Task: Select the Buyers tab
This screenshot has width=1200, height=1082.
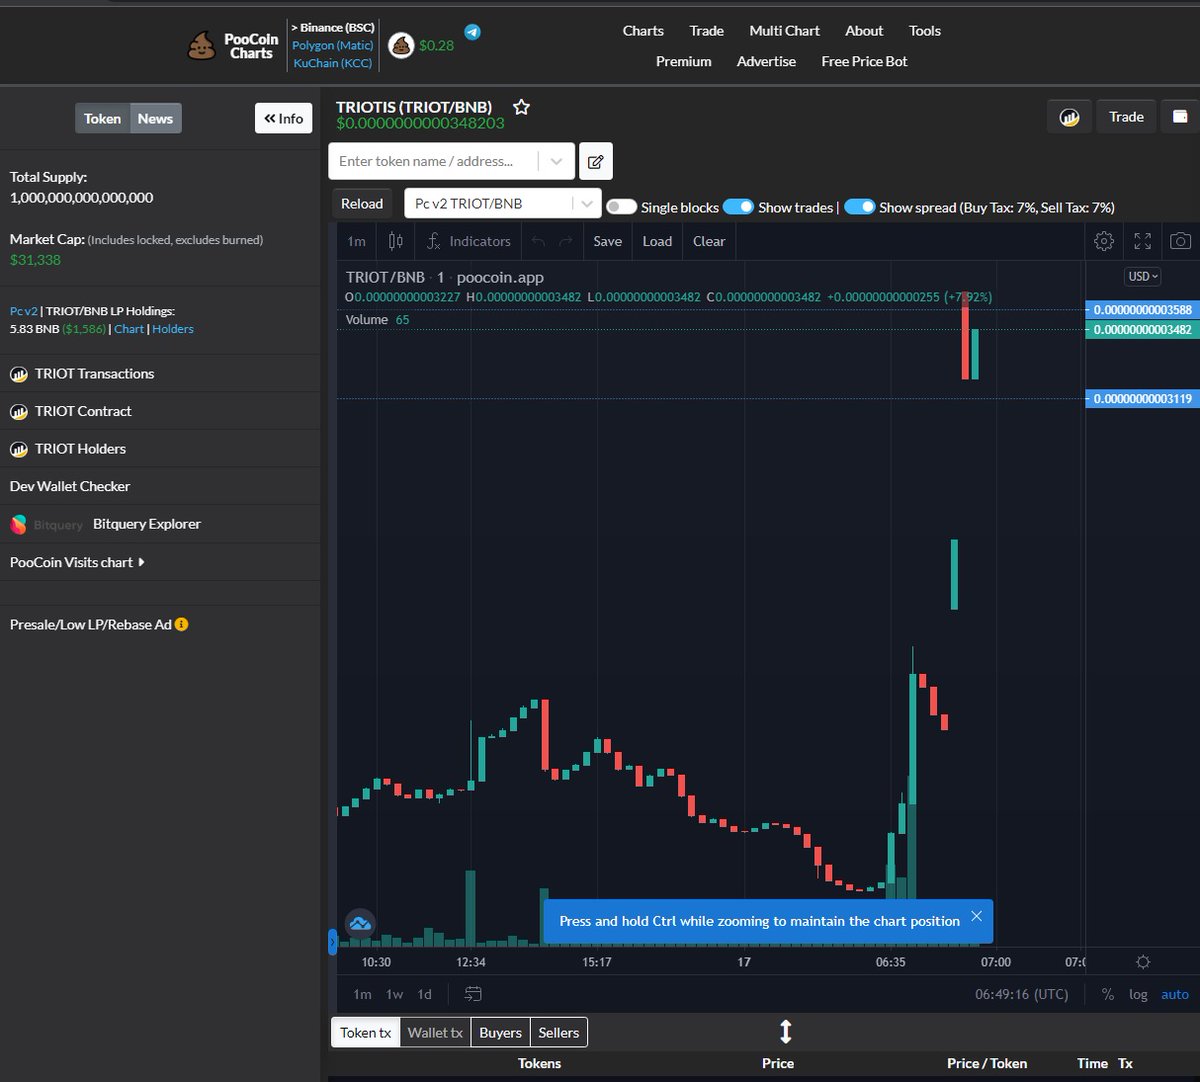Action: point(500,1032)
